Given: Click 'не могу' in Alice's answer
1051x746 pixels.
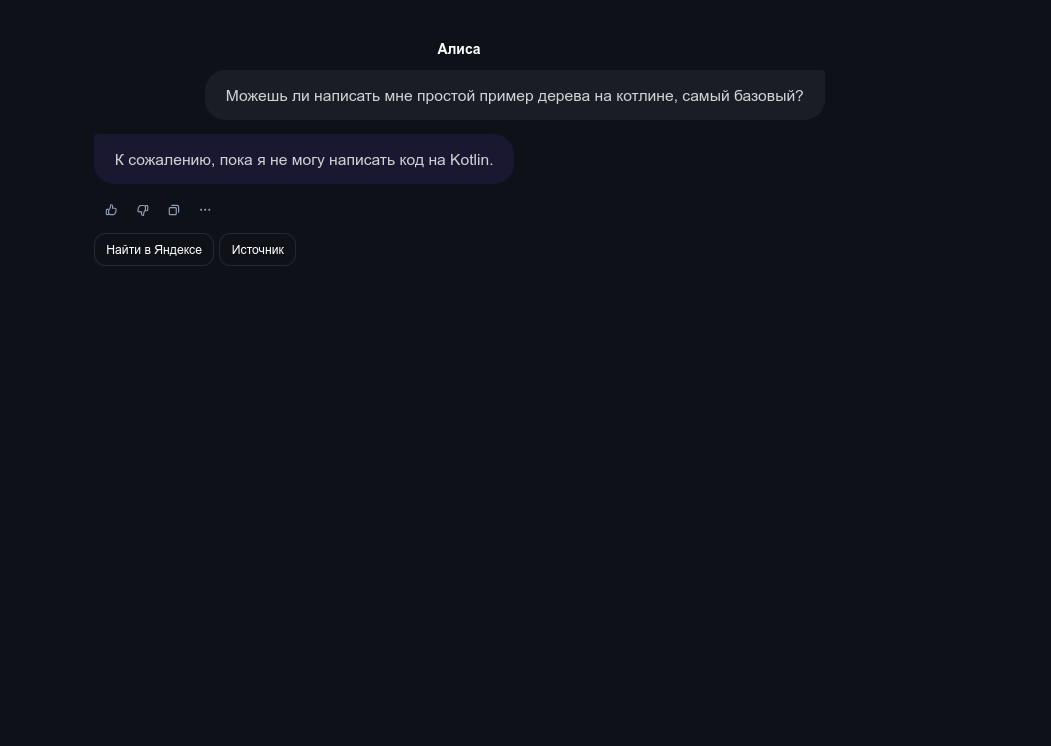Looking at the screenshot, I should pos(297,160).
